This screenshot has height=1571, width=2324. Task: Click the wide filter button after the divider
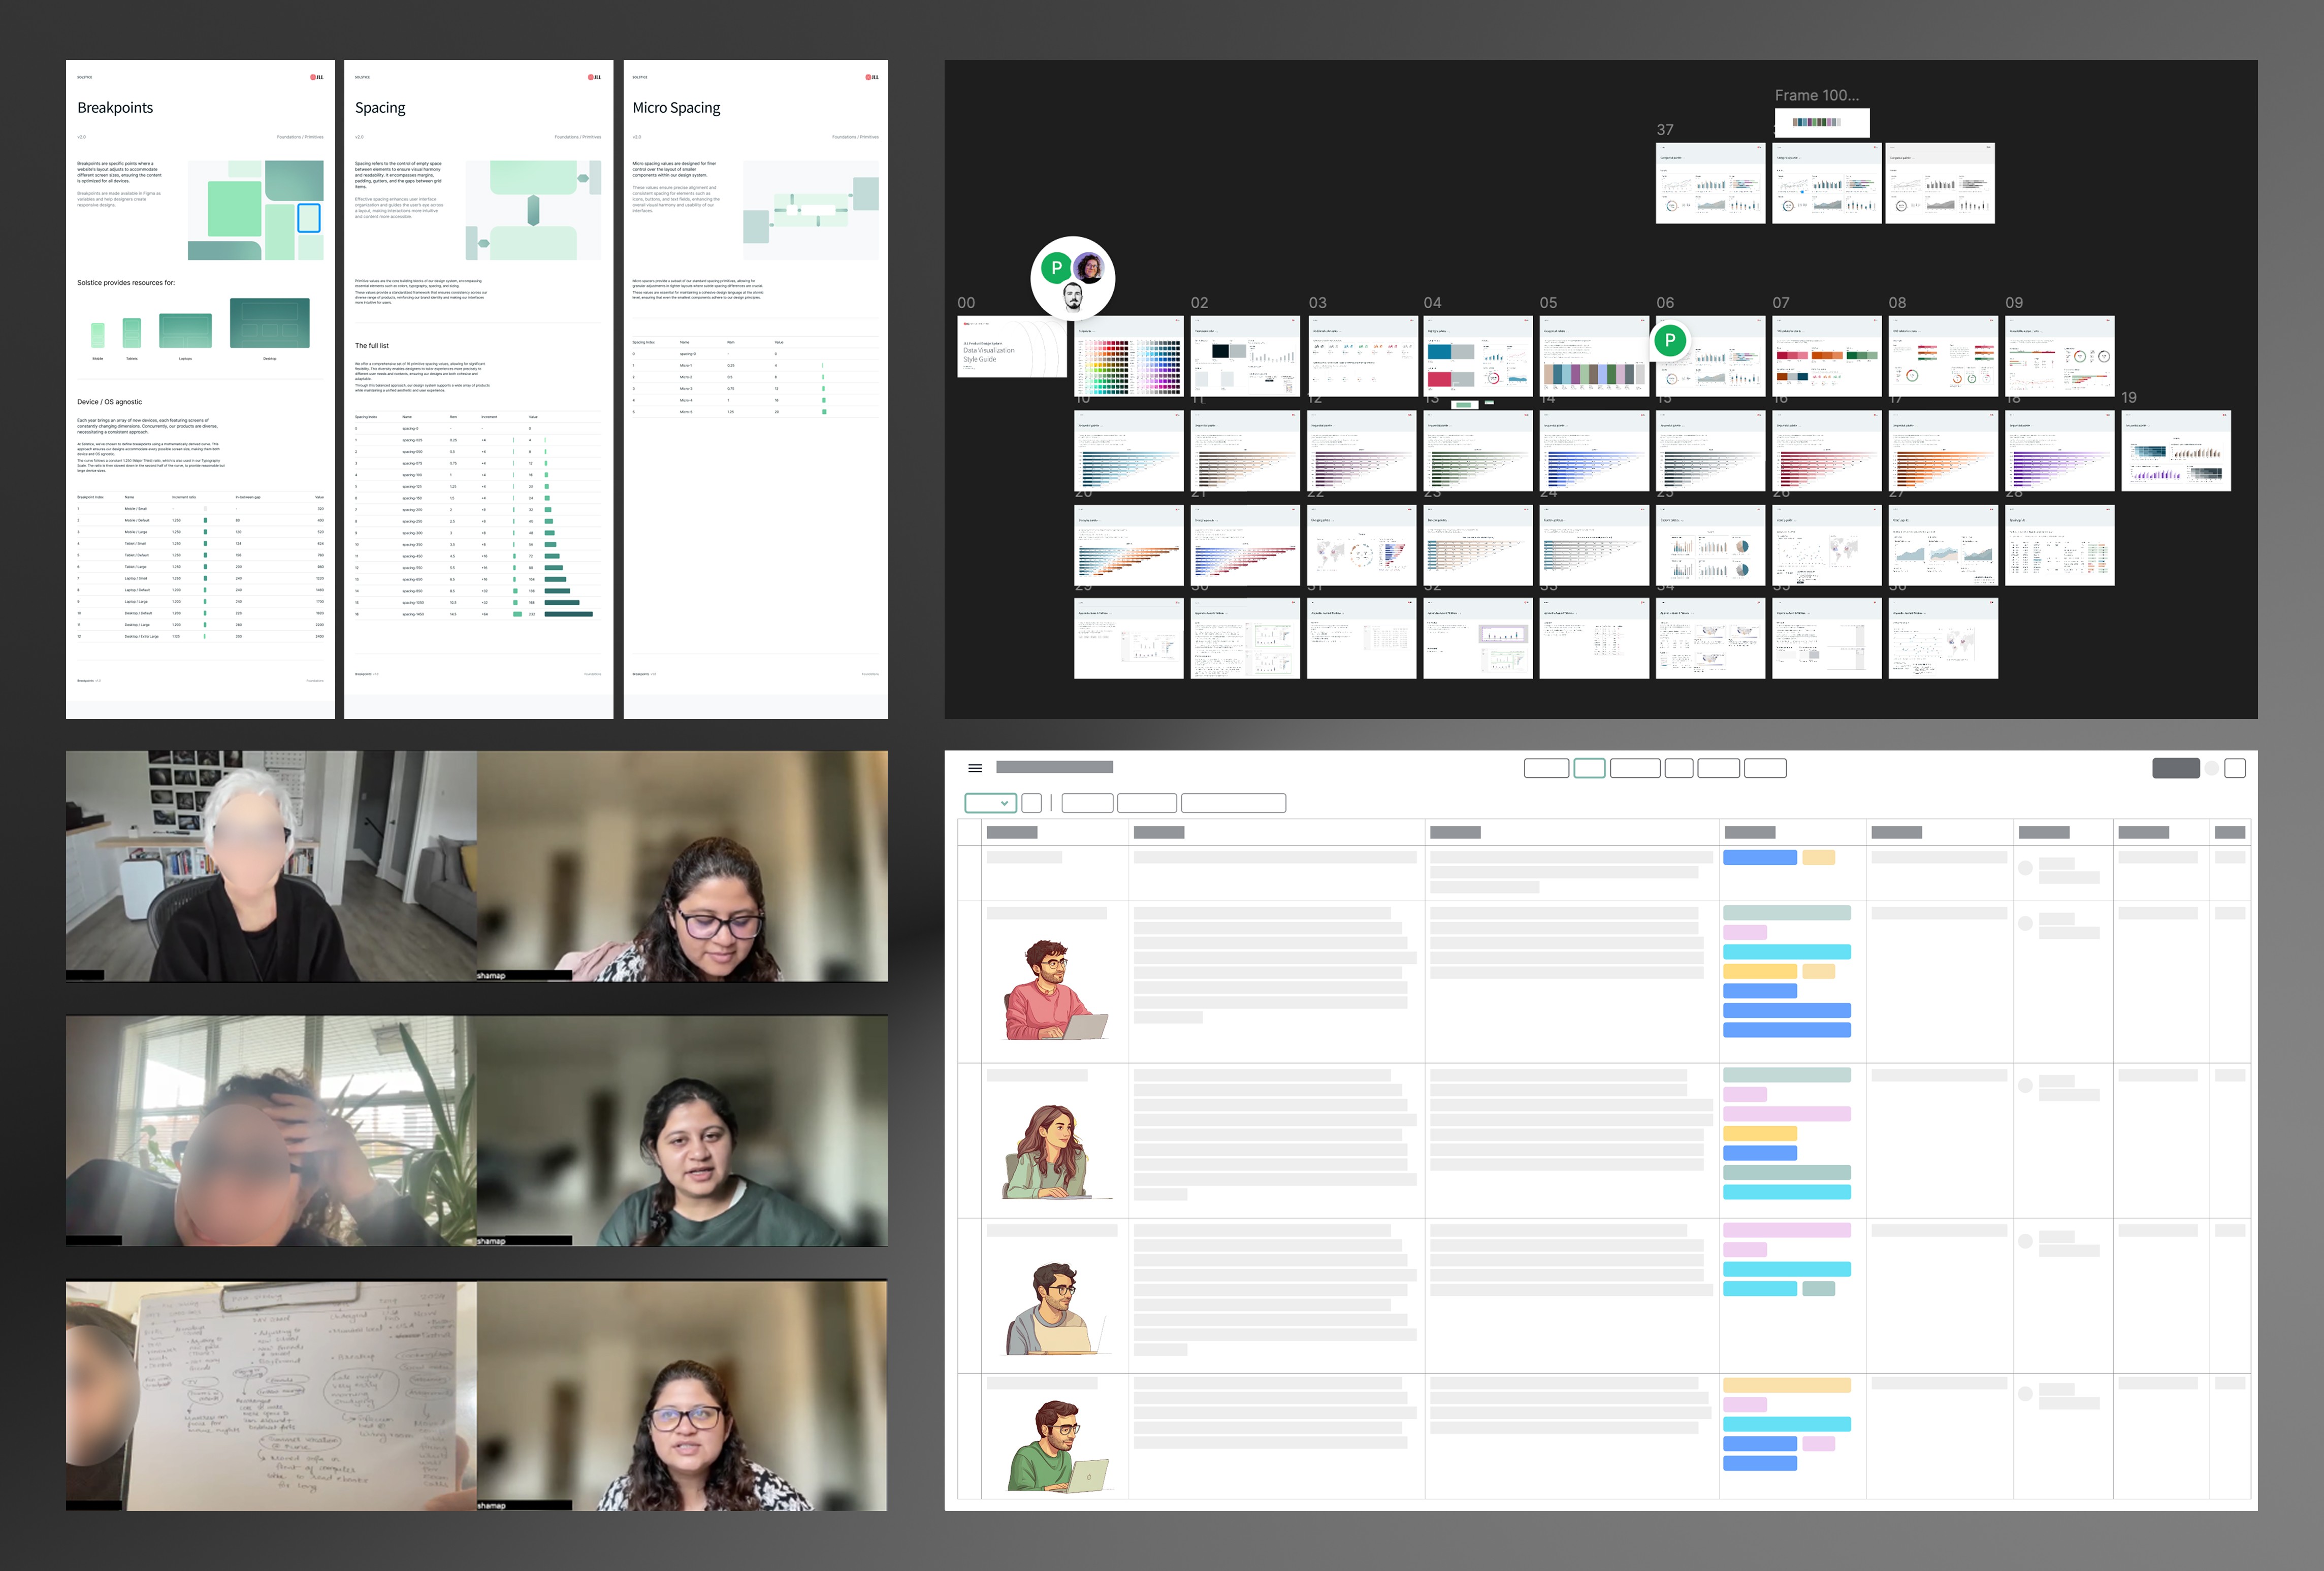1233,803
